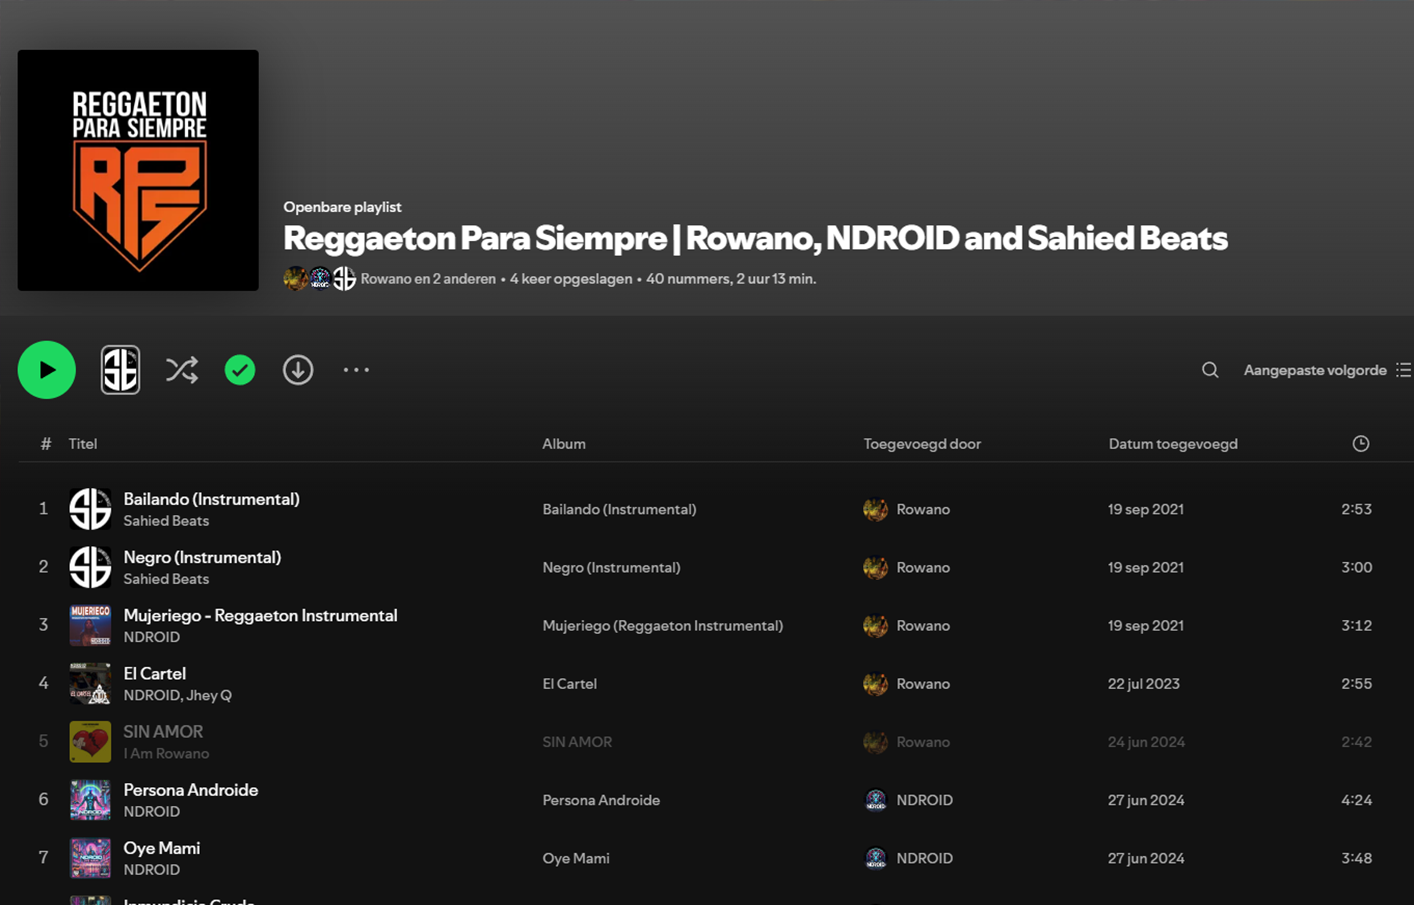Viewport: 1414px width, 905px height.
Task: Open the Negro (Instrumental) album link
Action: [611, 567]
